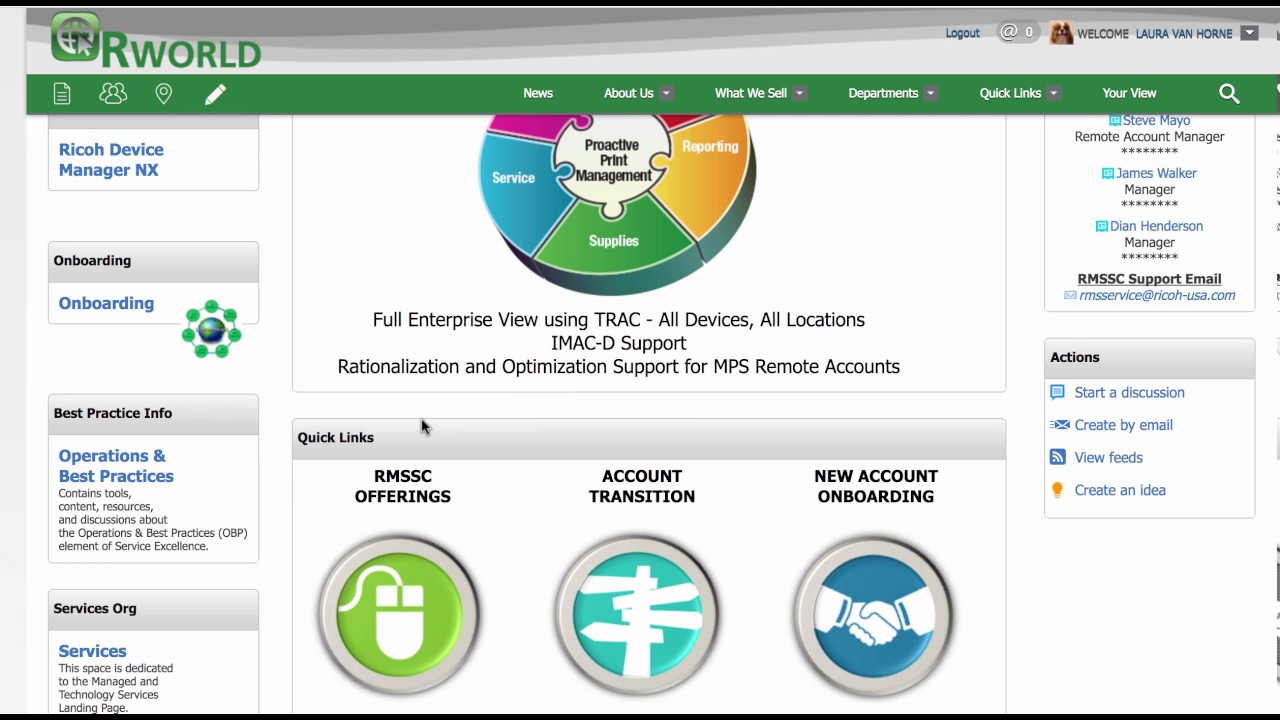The image size is (1280, 720).
Task: Click the New Account Onboarding handshake icon
Action: (875, 614)
